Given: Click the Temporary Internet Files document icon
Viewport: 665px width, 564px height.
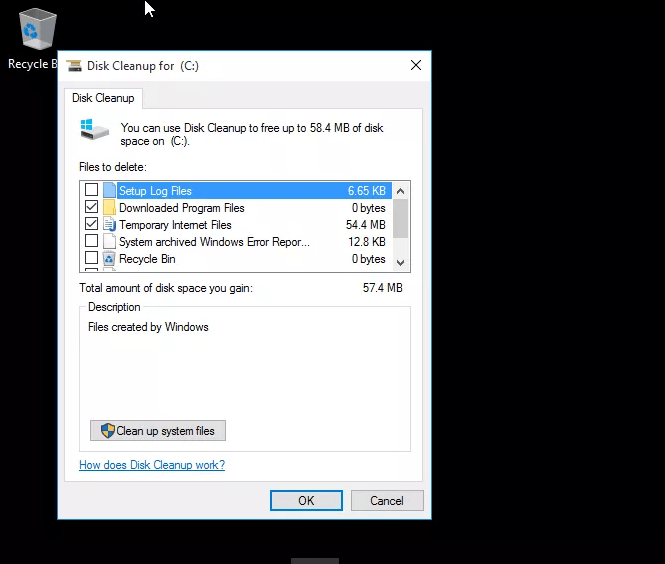Looking at the screenshot, I should (x=109, y=225).
